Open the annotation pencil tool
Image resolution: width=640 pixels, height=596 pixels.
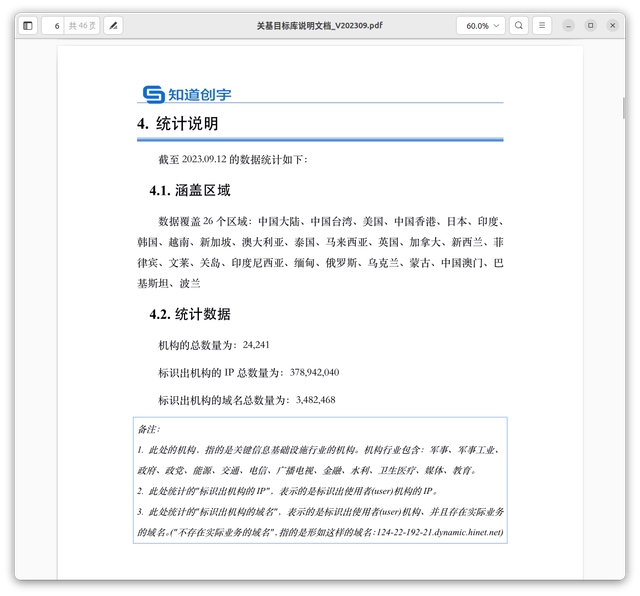click(x=113, y=25)
